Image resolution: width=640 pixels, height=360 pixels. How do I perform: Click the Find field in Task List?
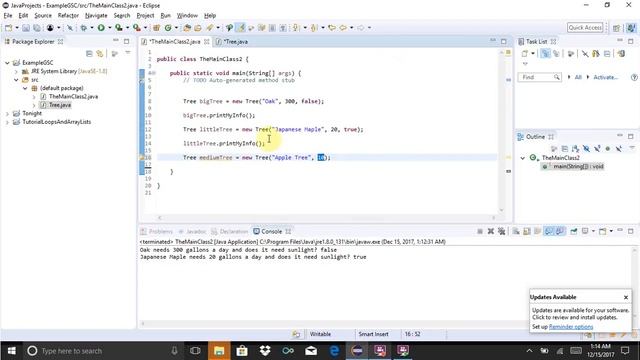click(x=539, y=77)
